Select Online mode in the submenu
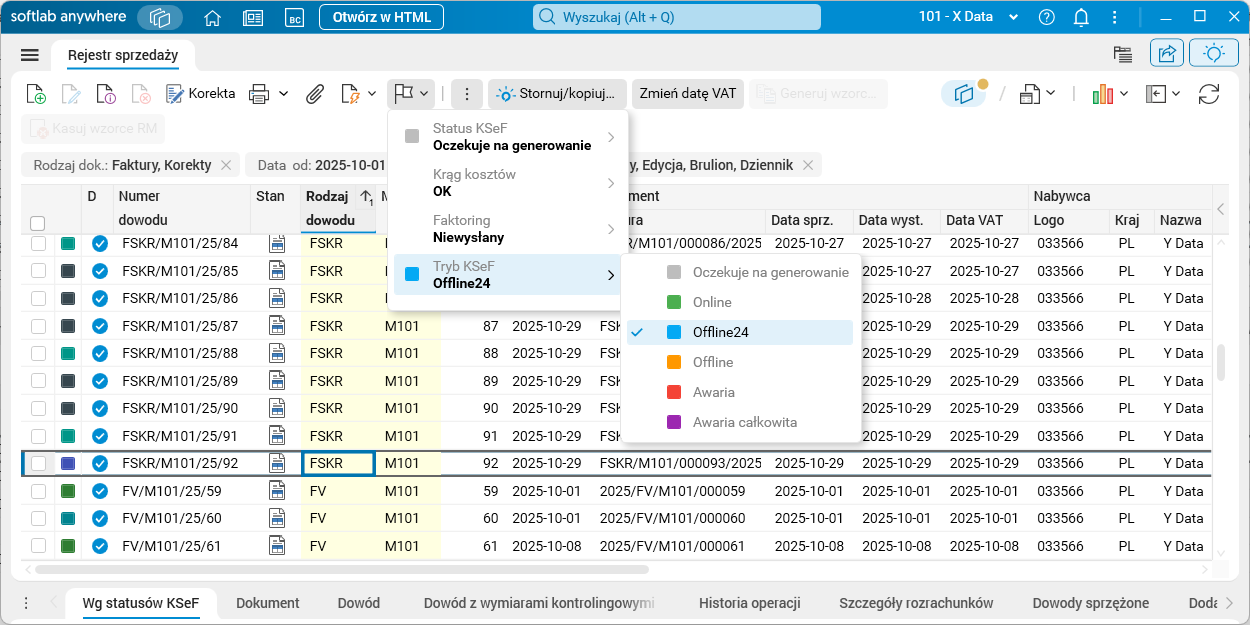Image resolution: width=1250 pixels, height=625 pixels. click(740, 302)
